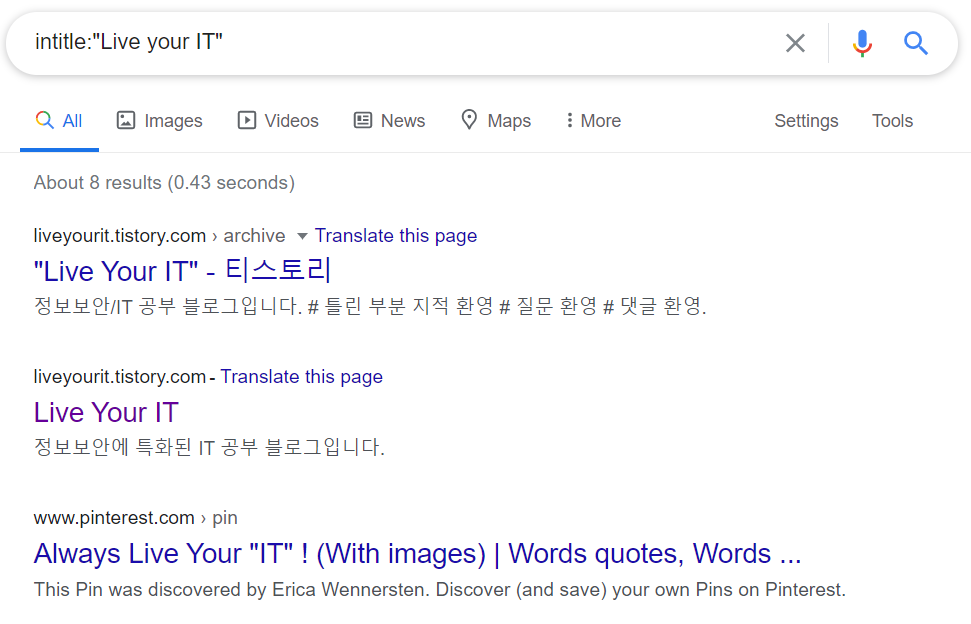Translate the first tistory archive result
Image resolution: width=971 pixels, height=624 pixels.
click(x=396, y=236)
